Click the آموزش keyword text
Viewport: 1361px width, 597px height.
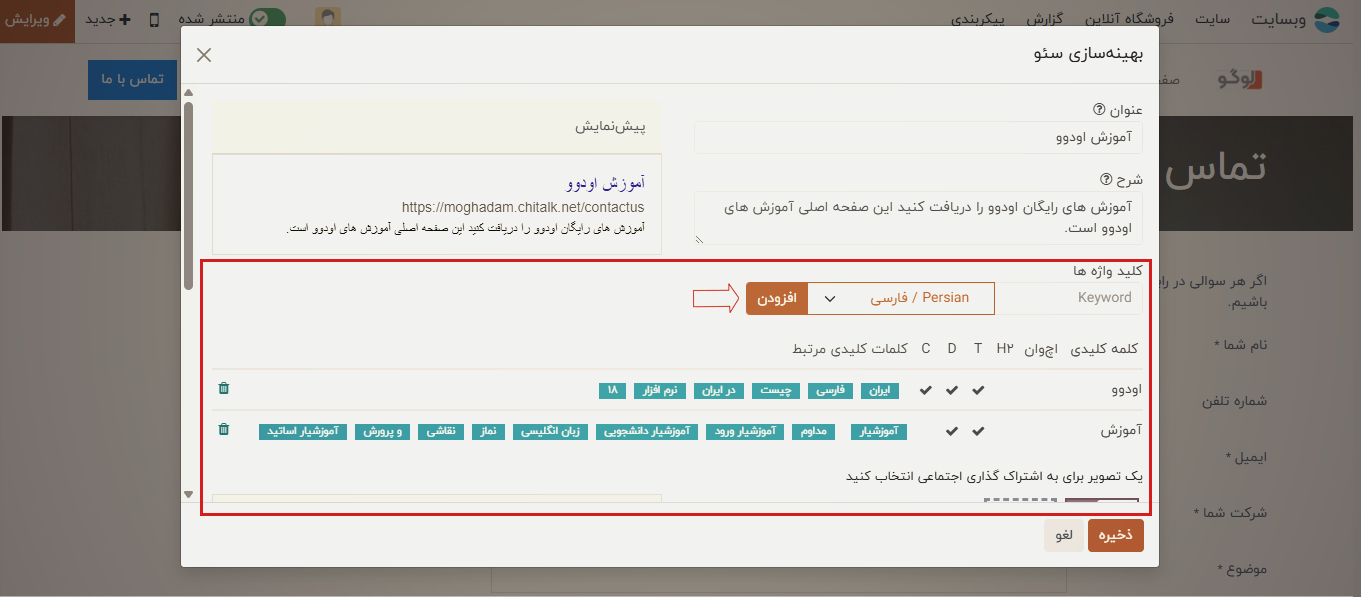[1121, 431]
